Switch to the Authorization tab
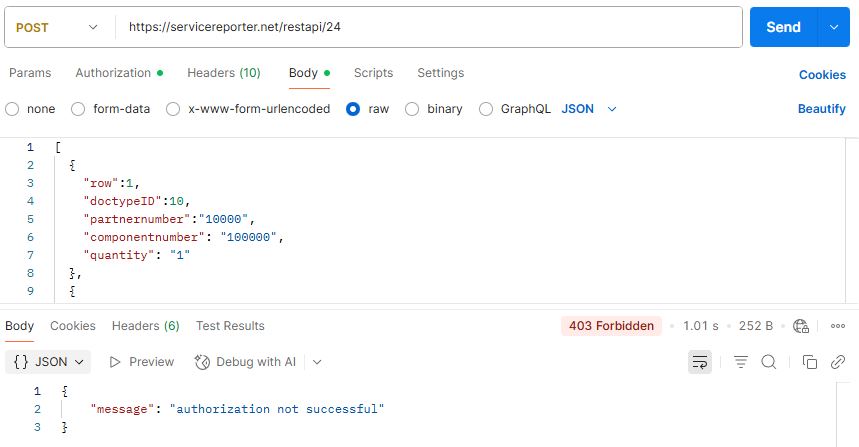 click(x=119, y=73)
